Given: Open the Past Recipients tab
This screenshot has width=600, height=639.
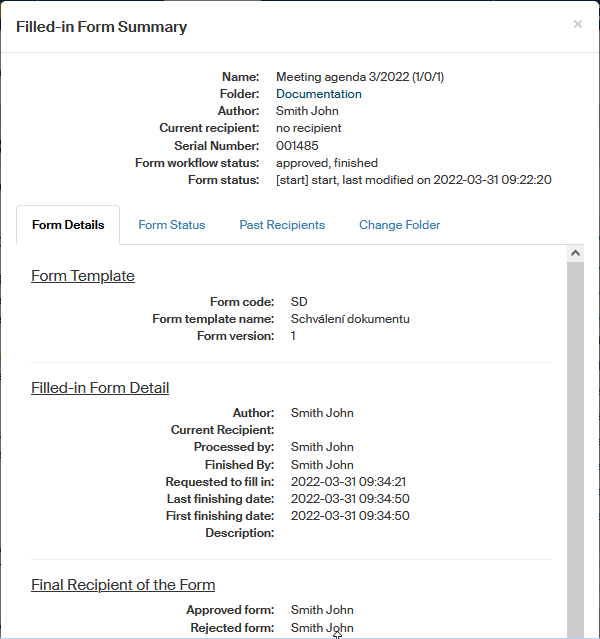Looking at the screenshot, I should (282, 225).
